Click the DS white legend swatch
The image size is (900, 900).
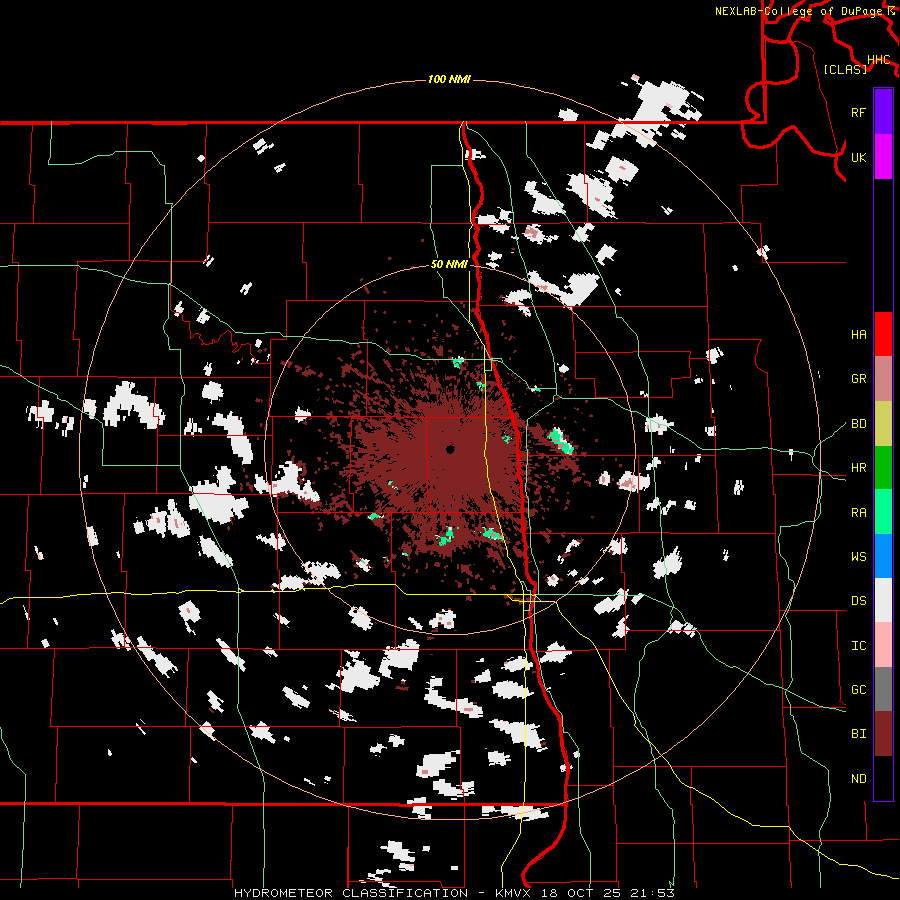(x=883, y=600)
